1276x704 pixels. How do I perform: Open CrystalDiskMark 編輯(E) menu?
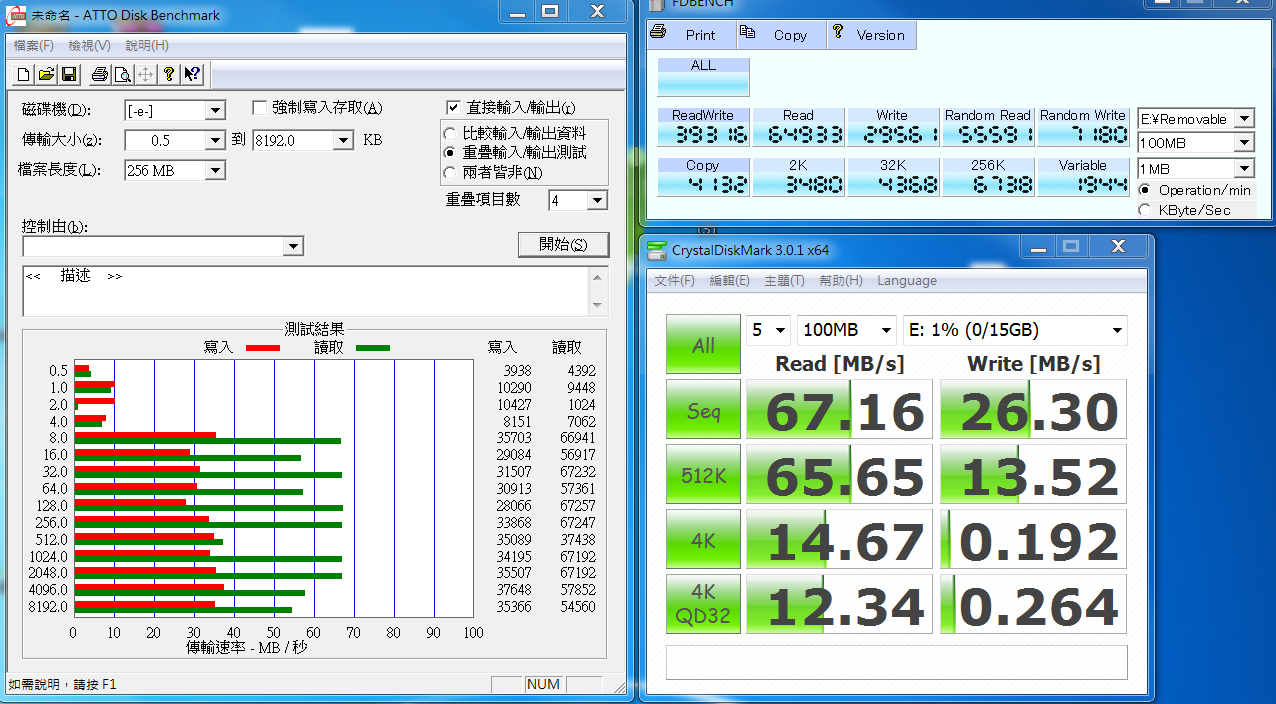pos(730,281)
